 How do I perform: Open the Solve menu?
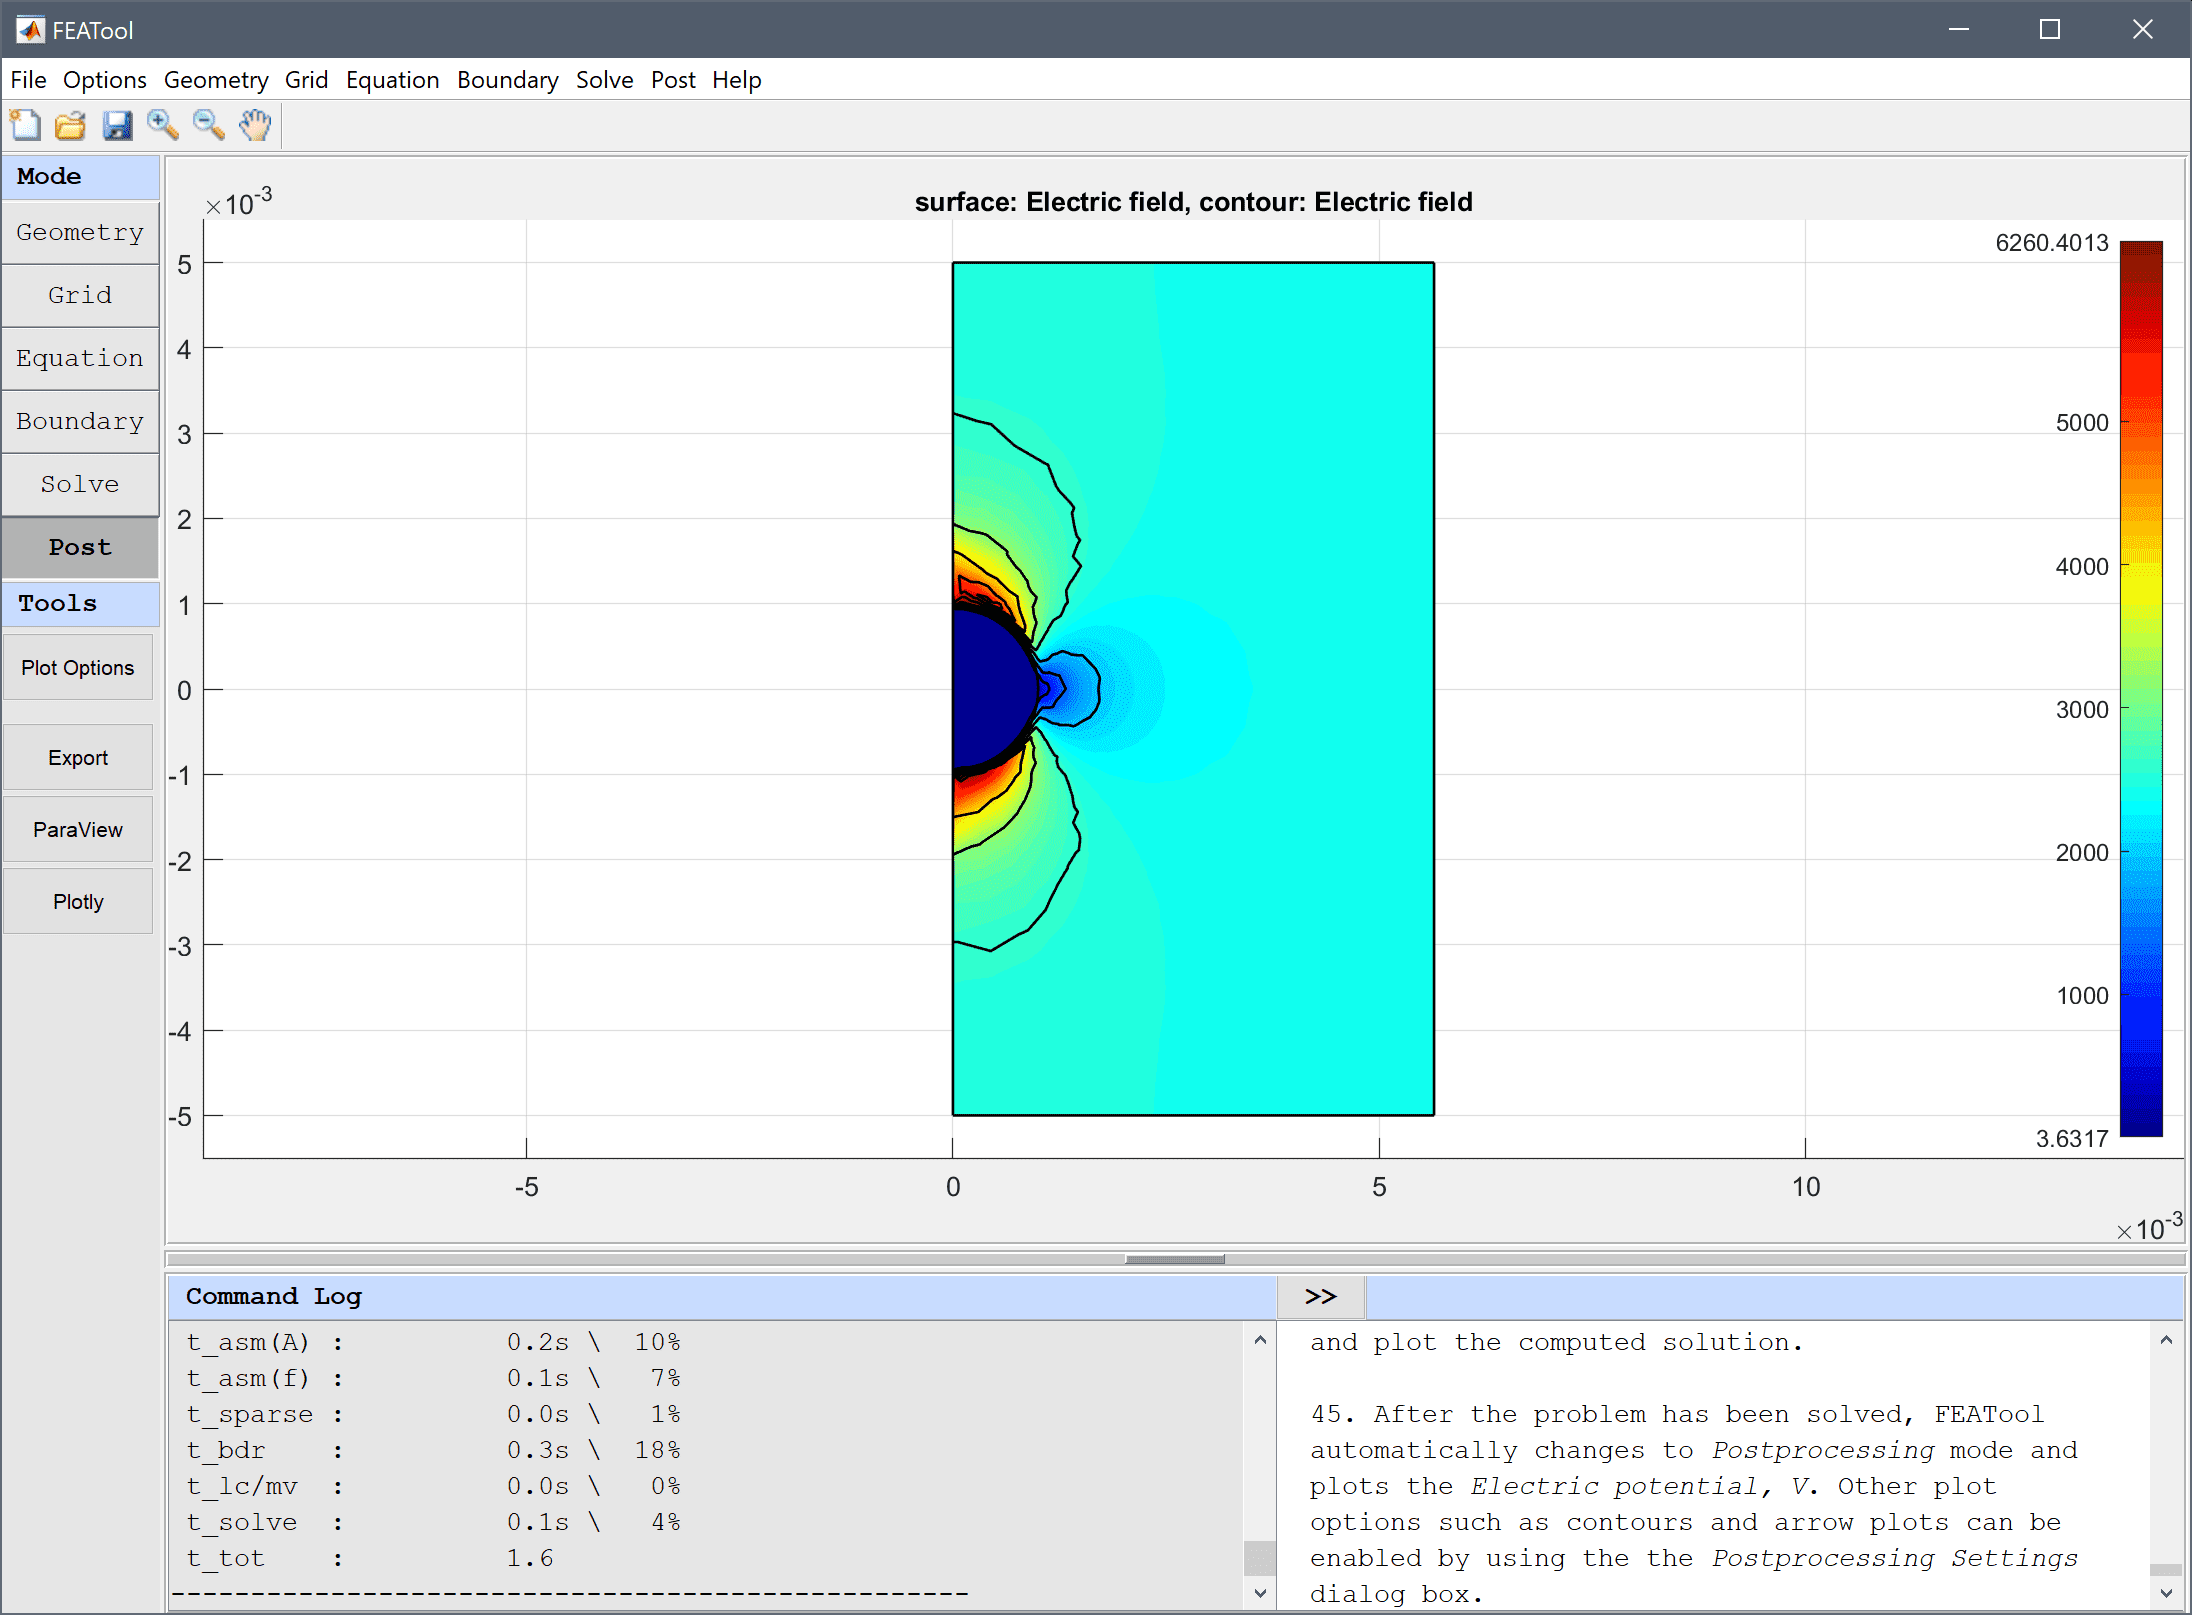pyautogui.click(x=604, y=80)
